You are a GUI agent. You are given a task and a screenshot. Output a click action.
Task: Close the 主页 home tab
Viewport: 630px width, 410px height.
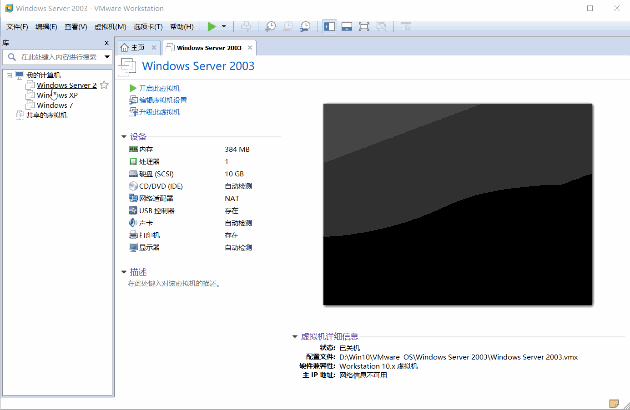click(154, 47)
